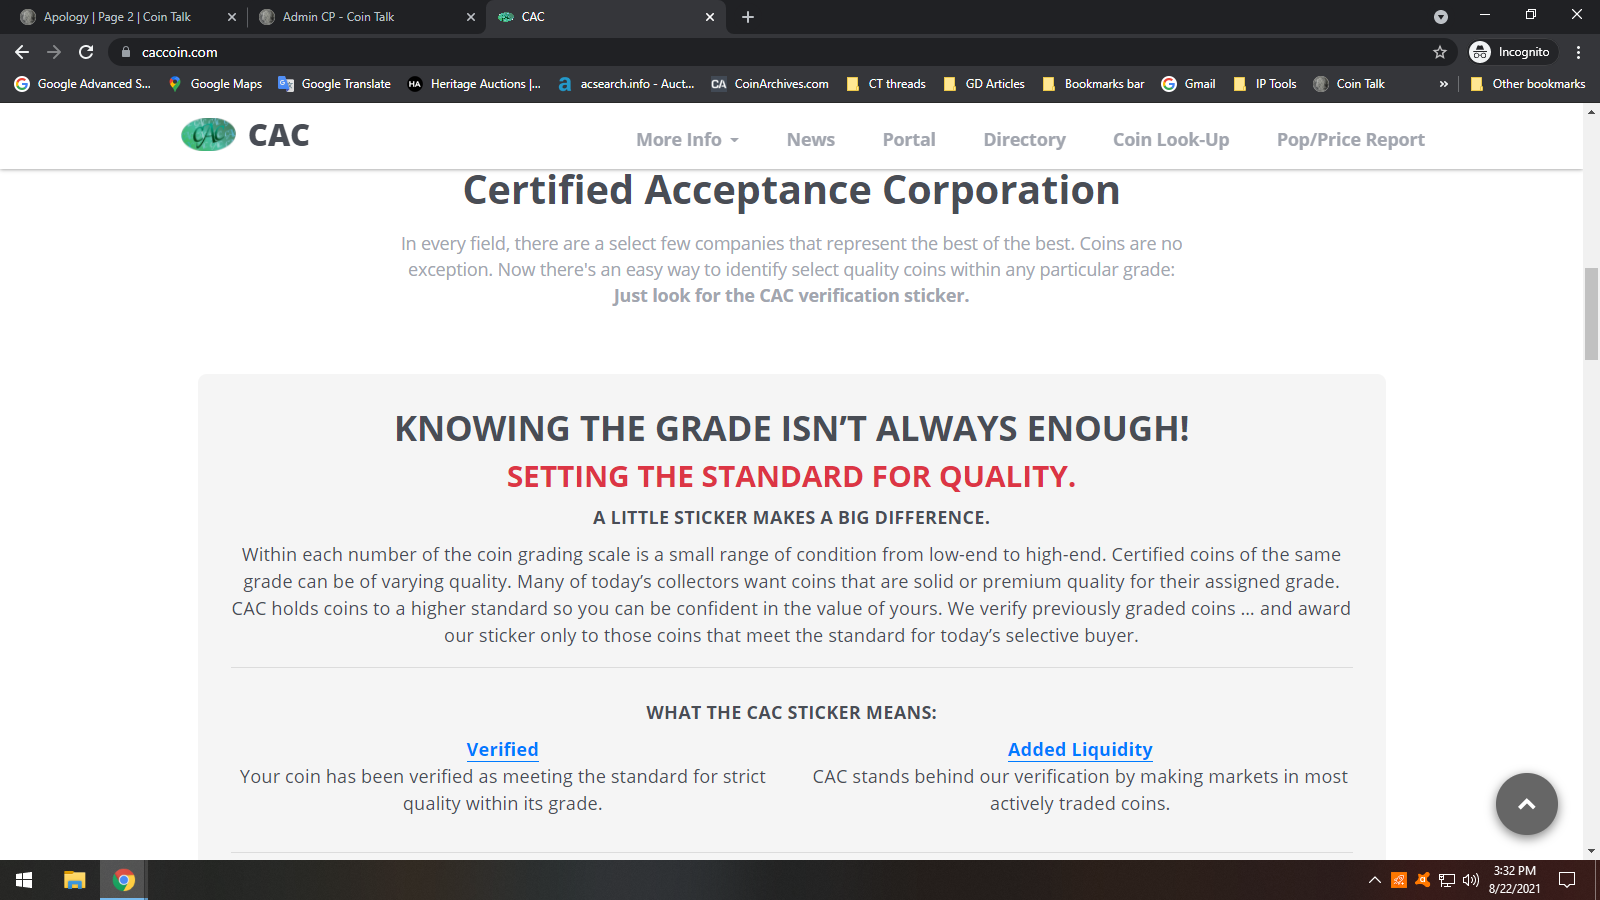The image size is (1600, 900).
Task: Bookmark this page with the star icon
Action: point(1440,52)
